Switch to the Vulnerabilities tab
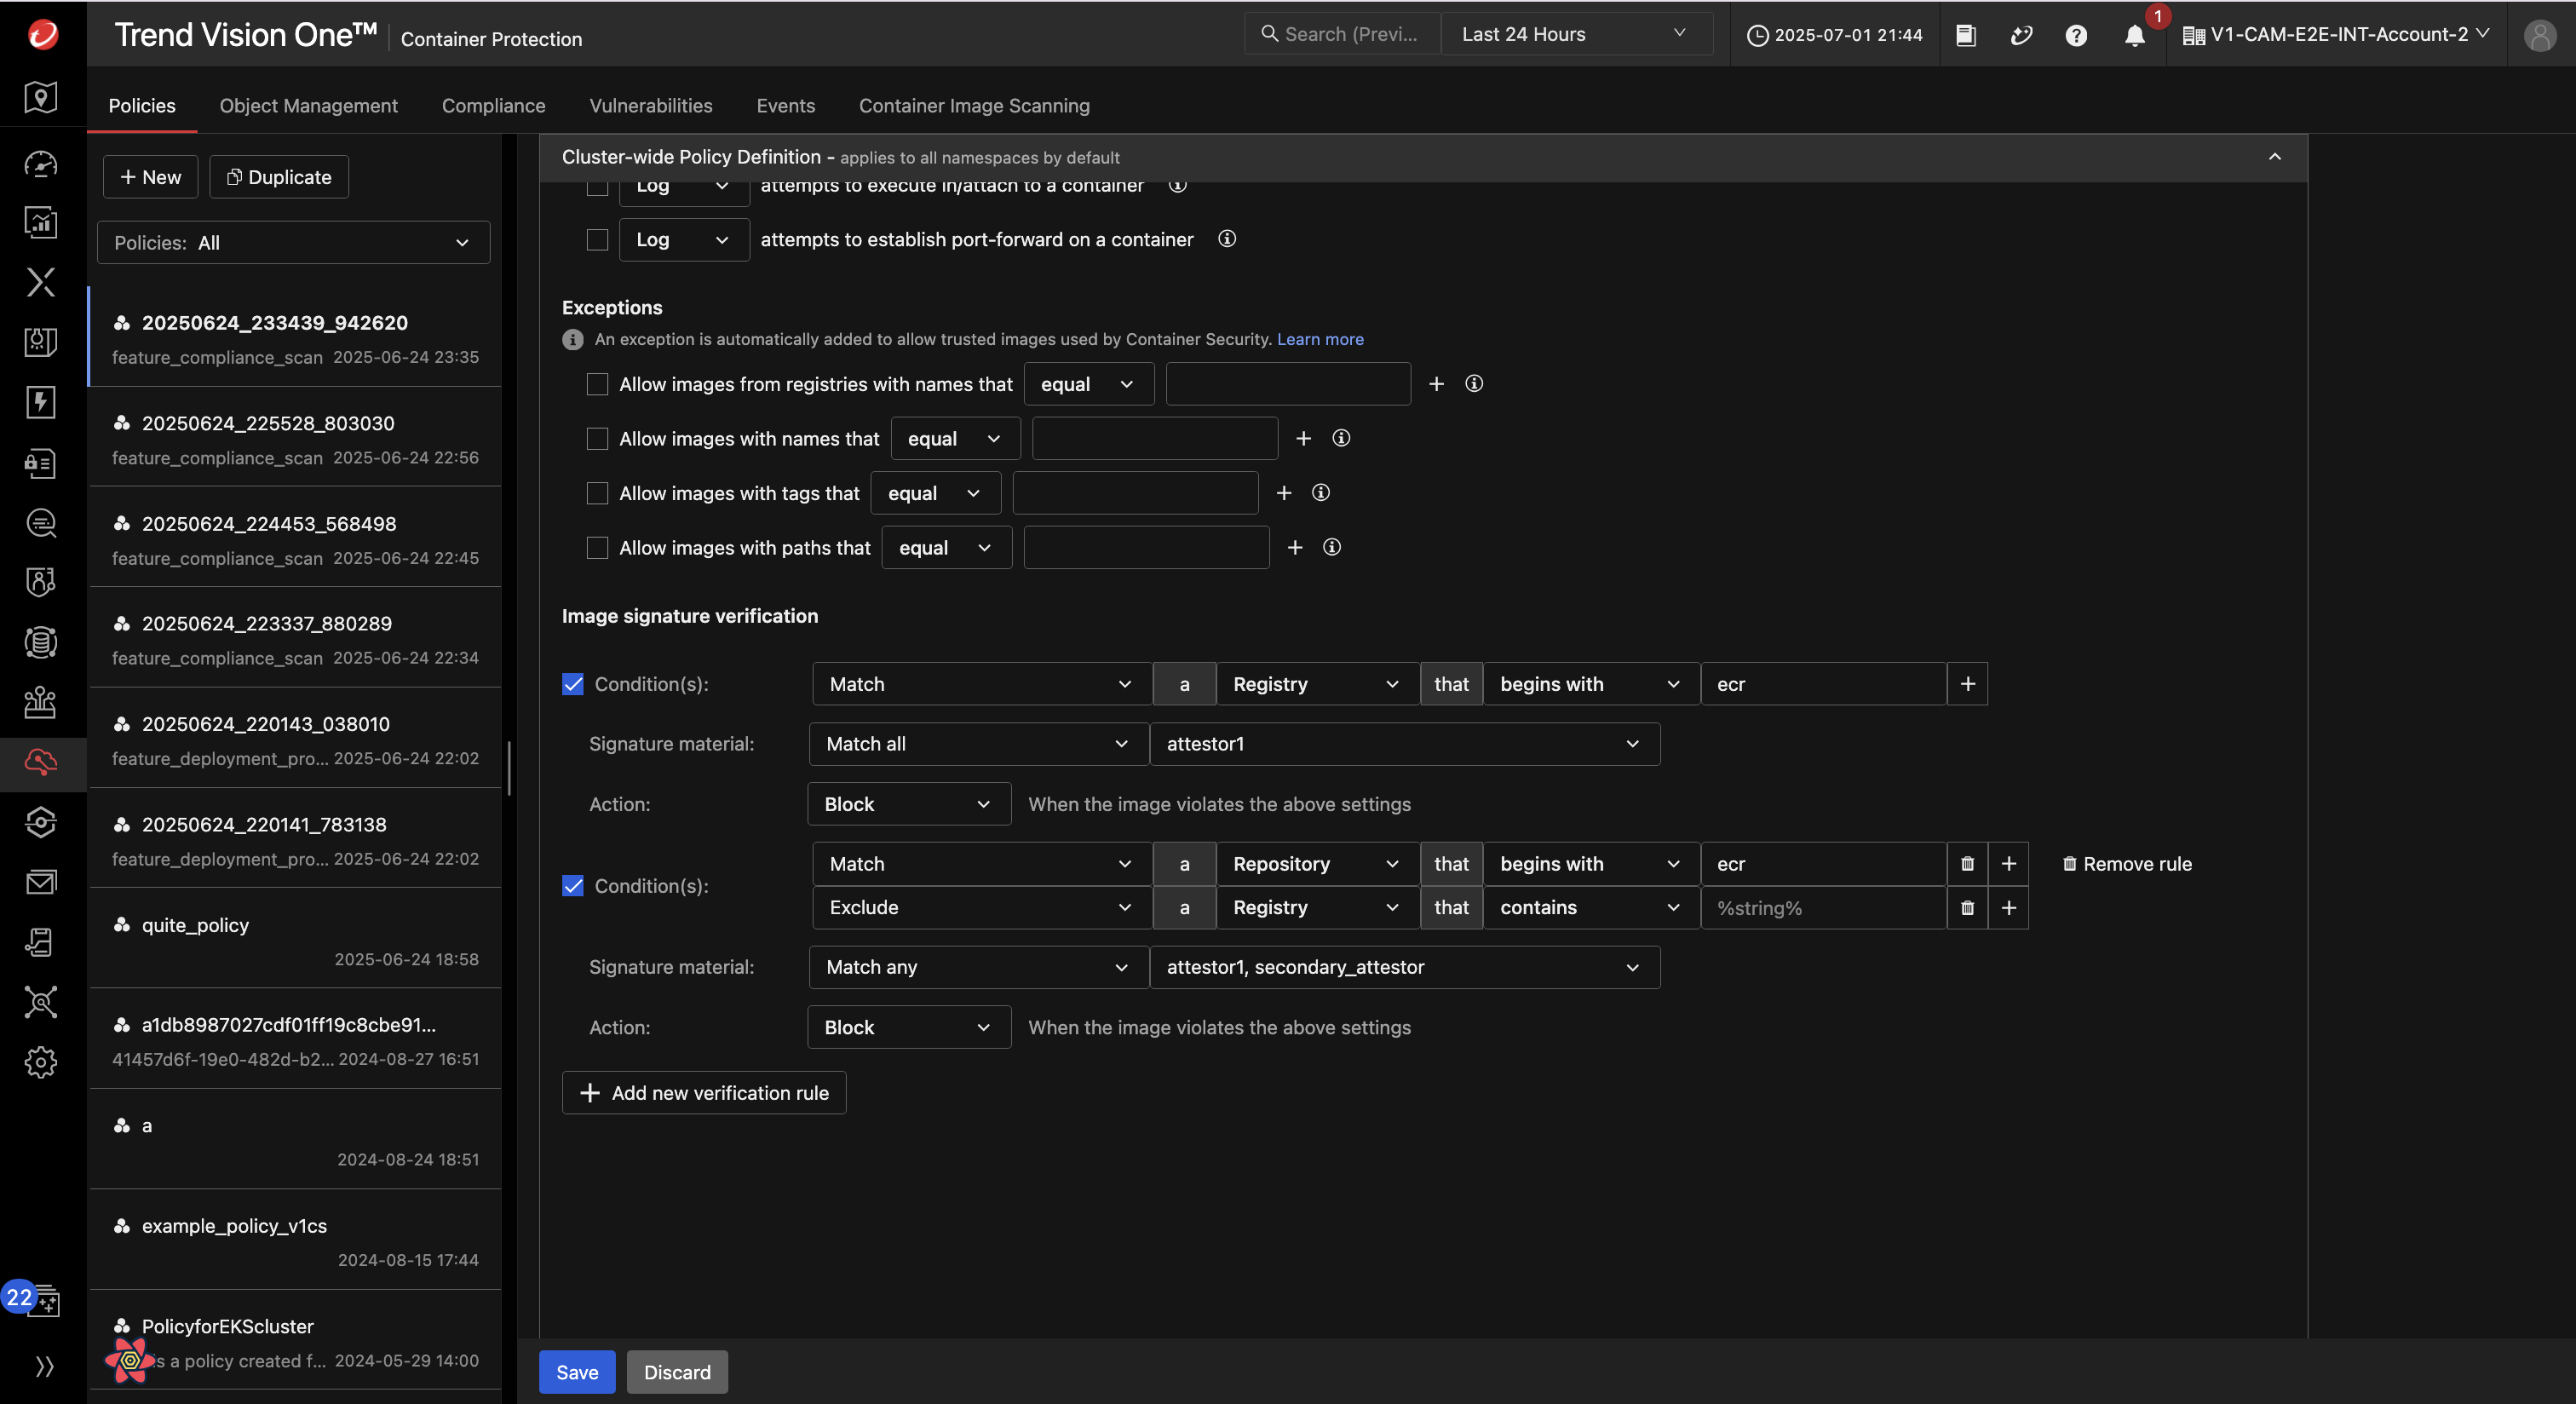The width and height of the screenshot is (2576, 1404). (x=650, y=106)
